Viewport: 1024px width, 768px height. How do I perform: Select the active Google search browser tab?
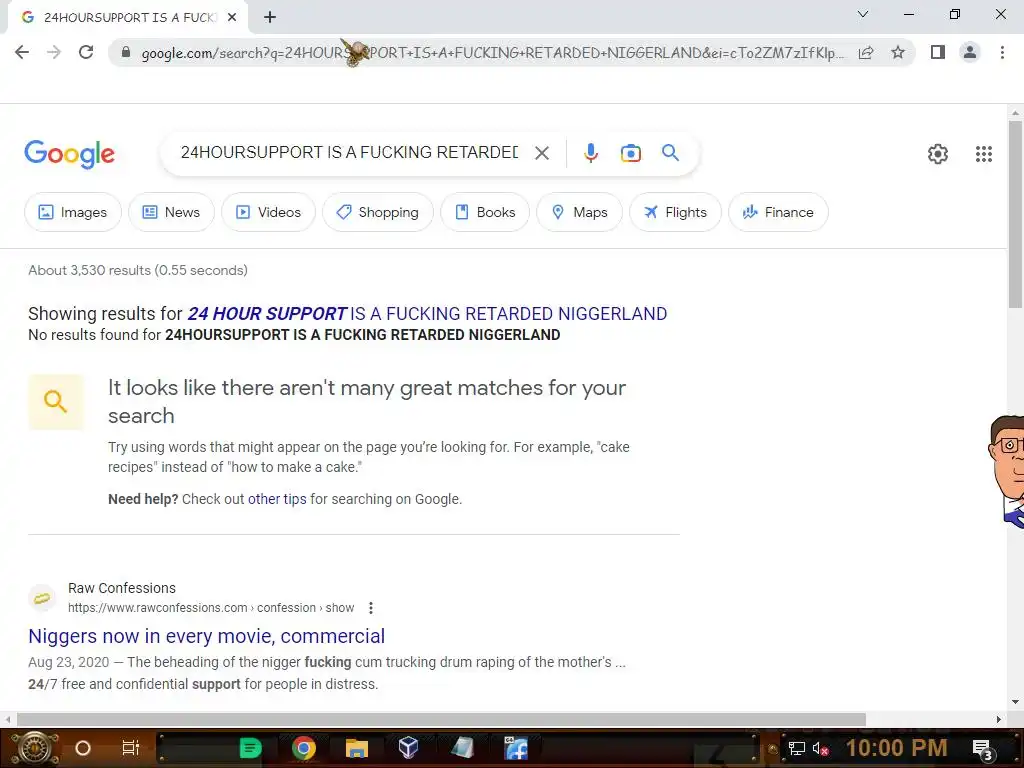point(128,18)
